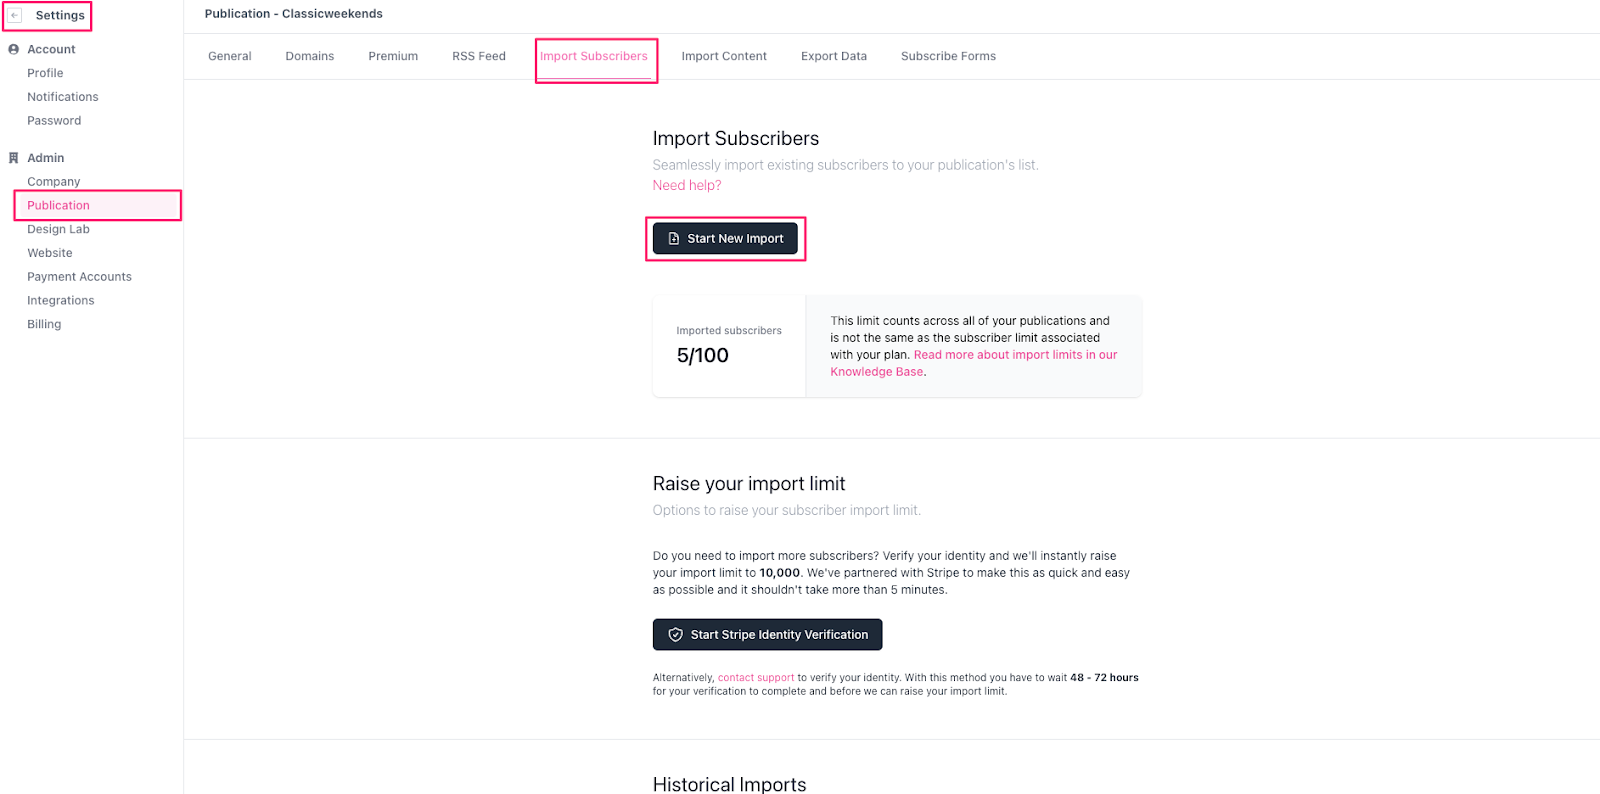Open the Import Subscribers tab
1600x794 pixels.
(x=594, y=56)
